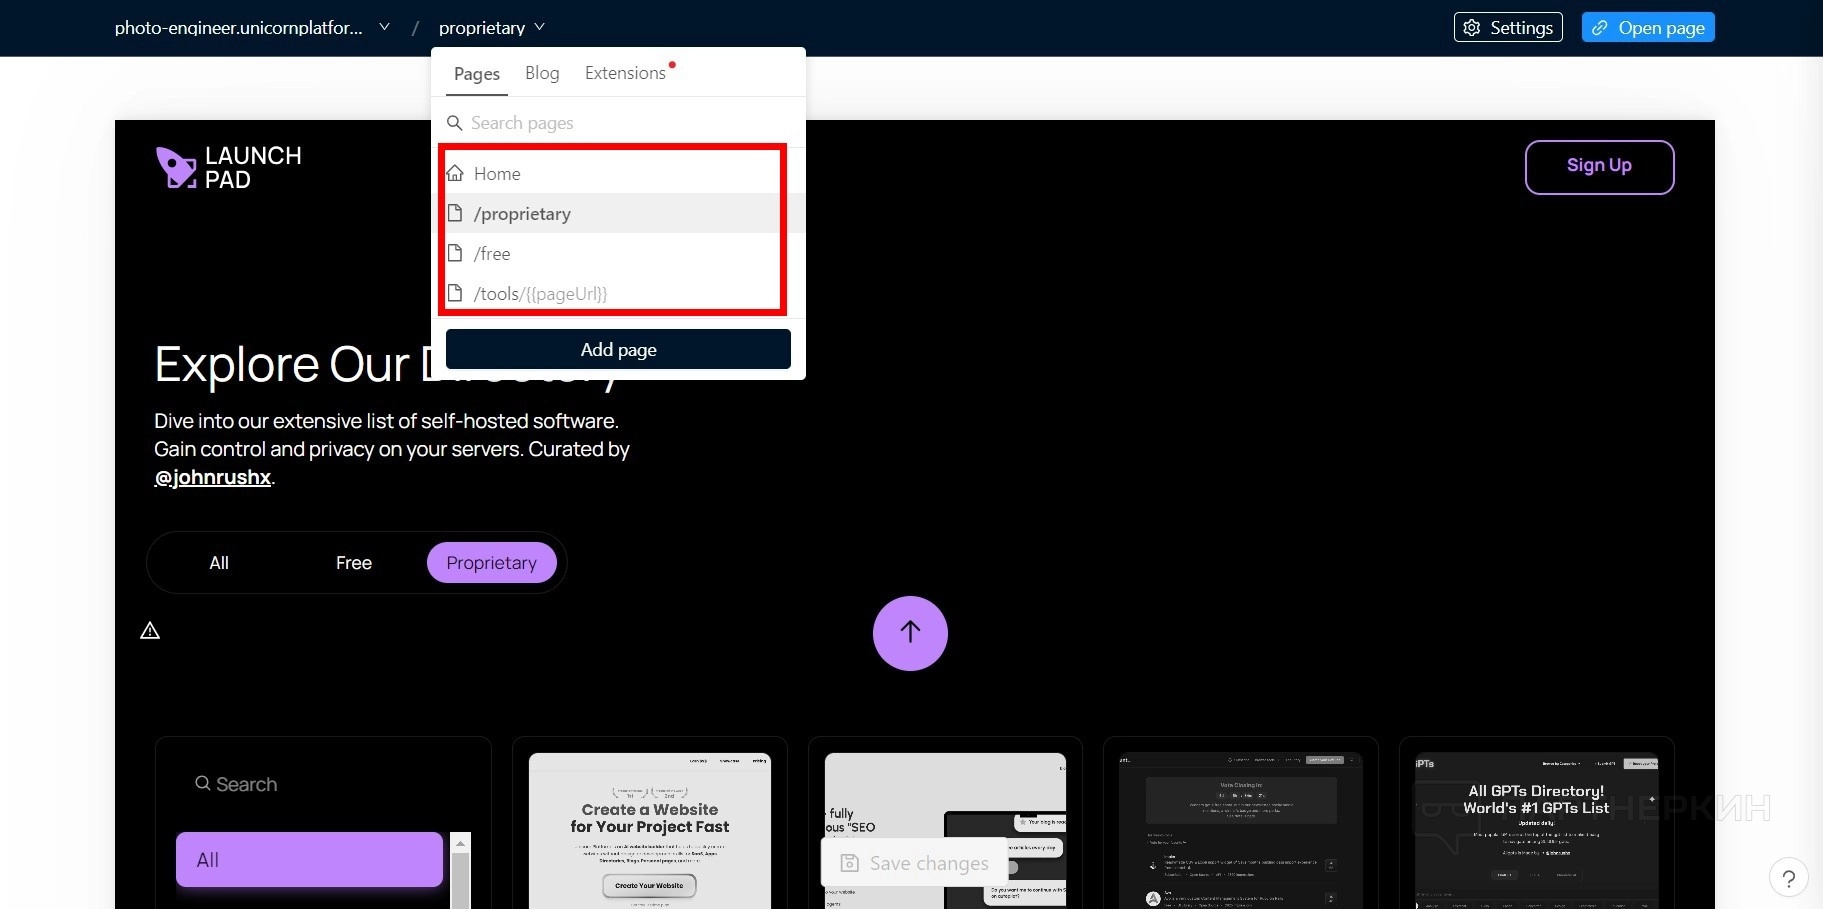Image resolution: width=1823 pixels, height=909 pixels.
Task: Click the Explore Our Directory heading
Action: point(388,364)
